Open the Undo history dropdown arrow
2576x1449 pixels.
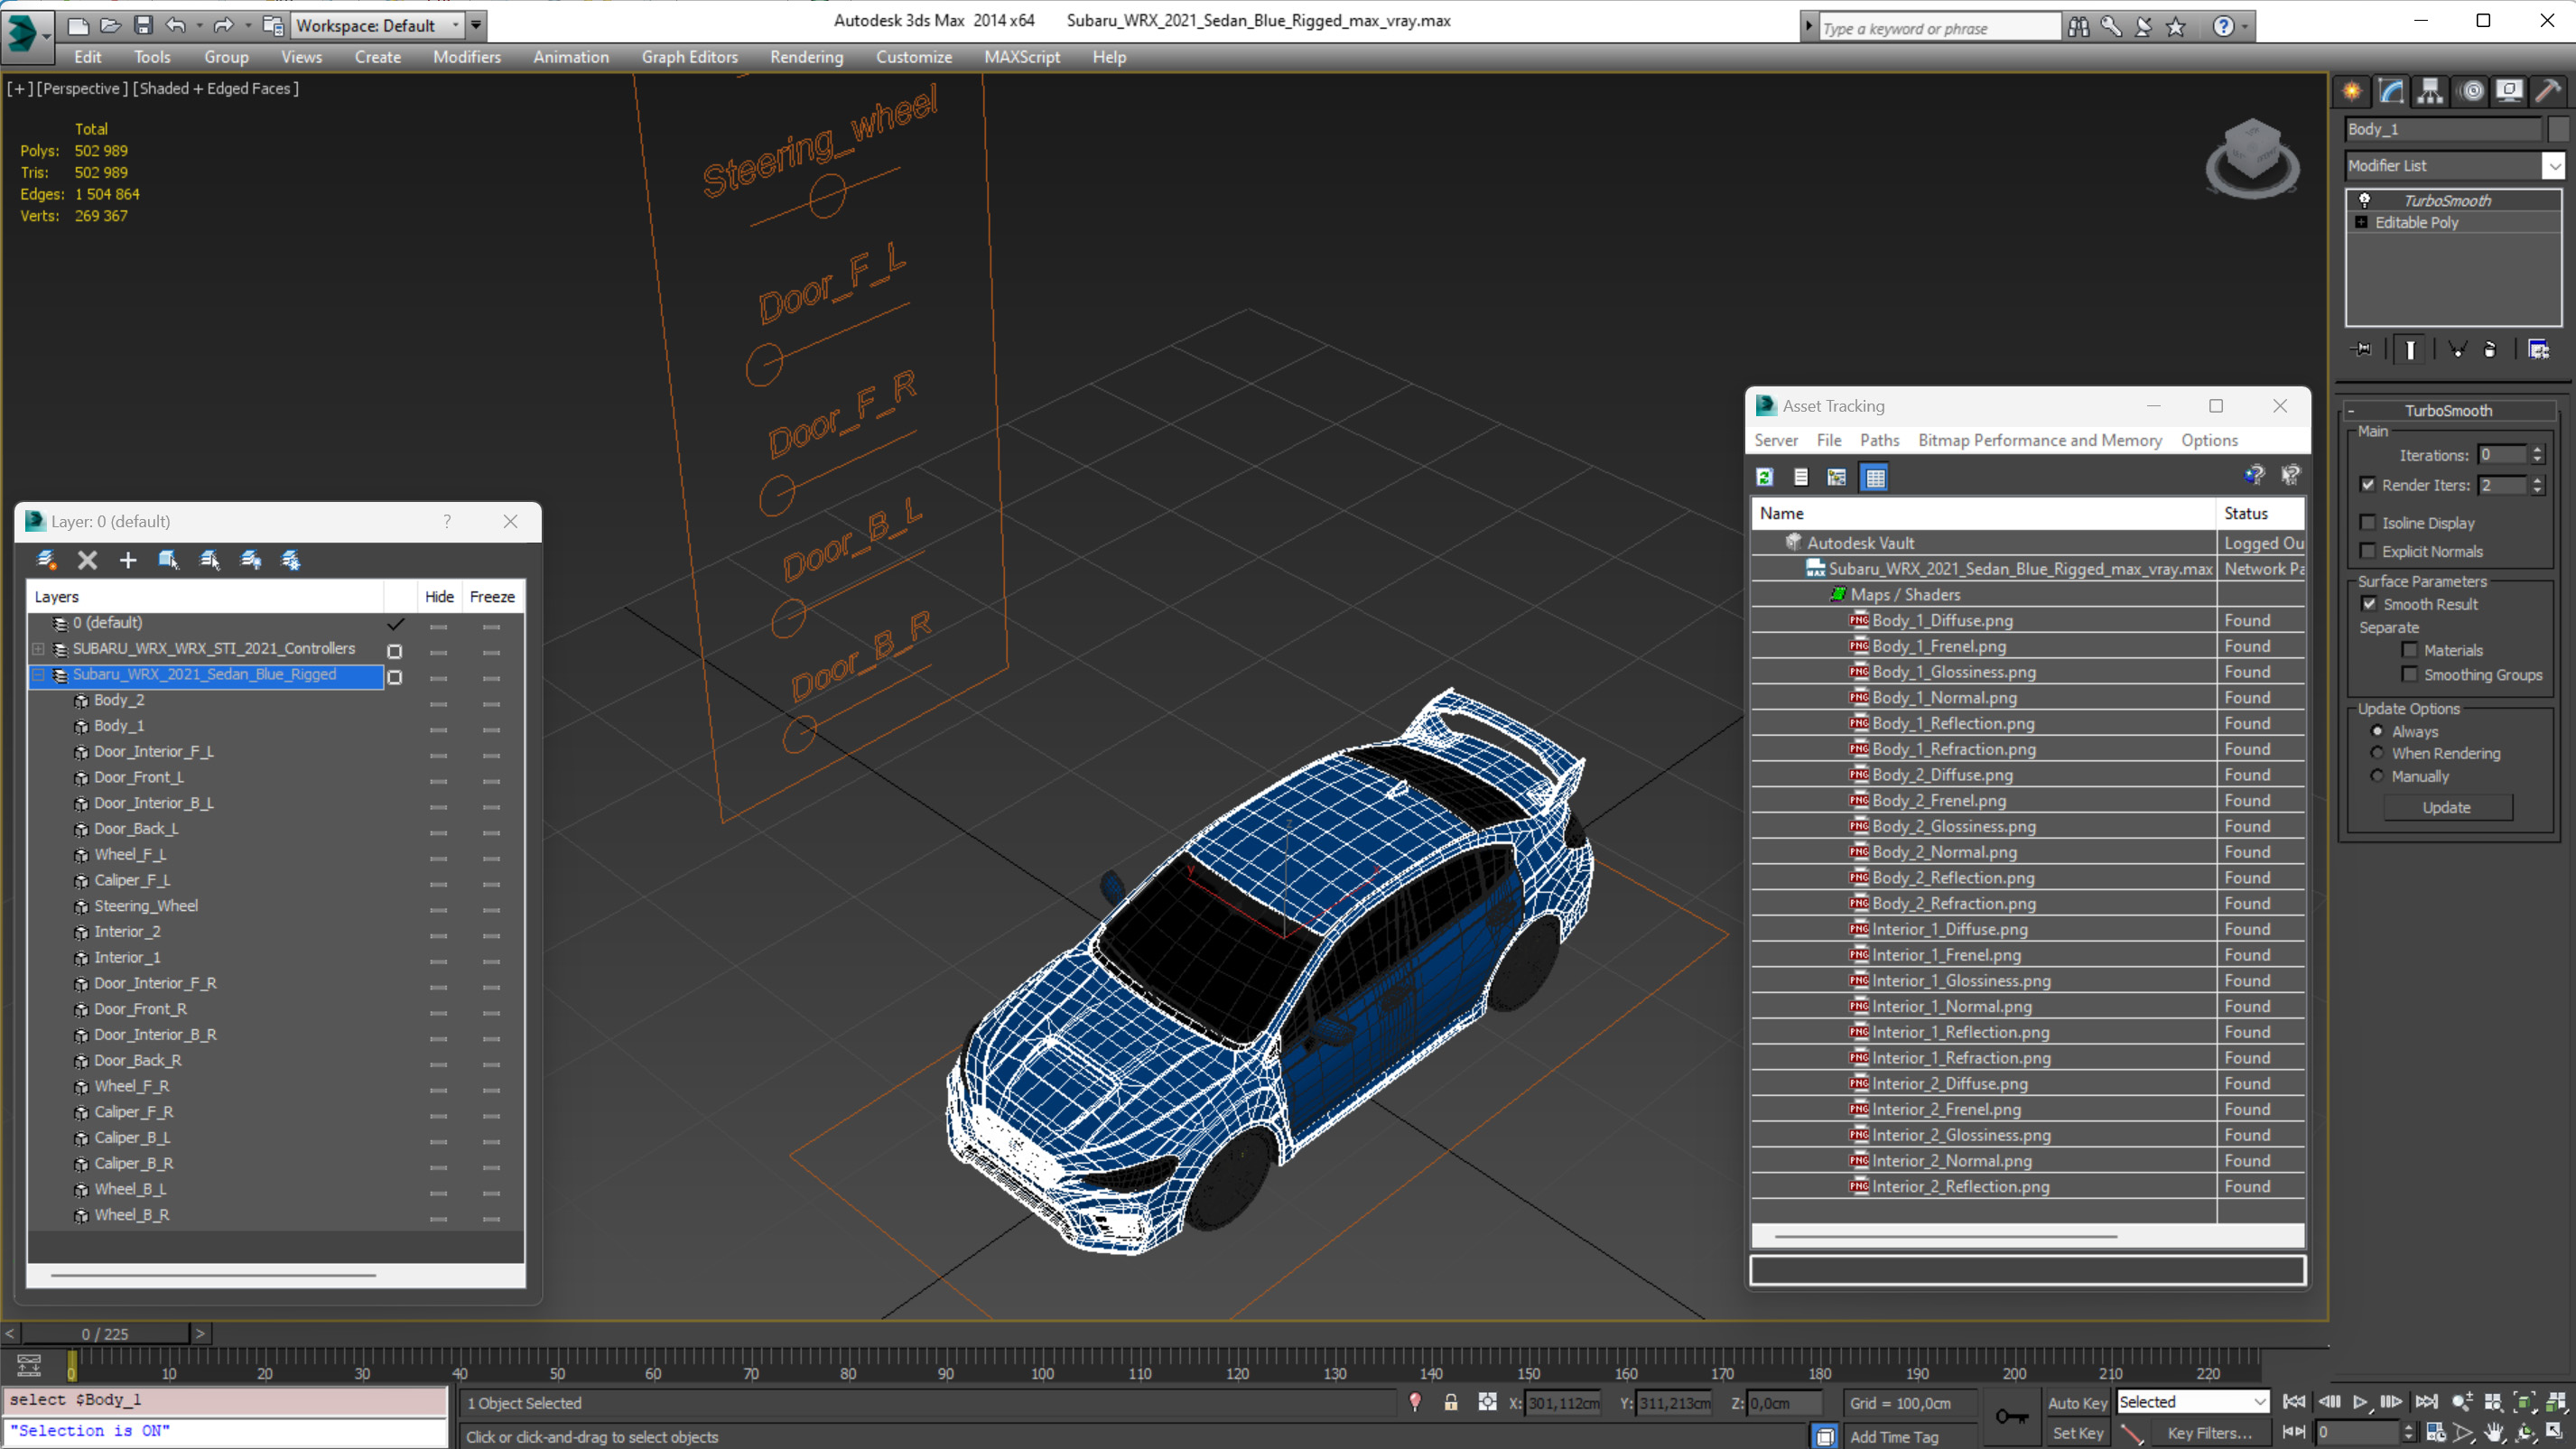[200, 26]
